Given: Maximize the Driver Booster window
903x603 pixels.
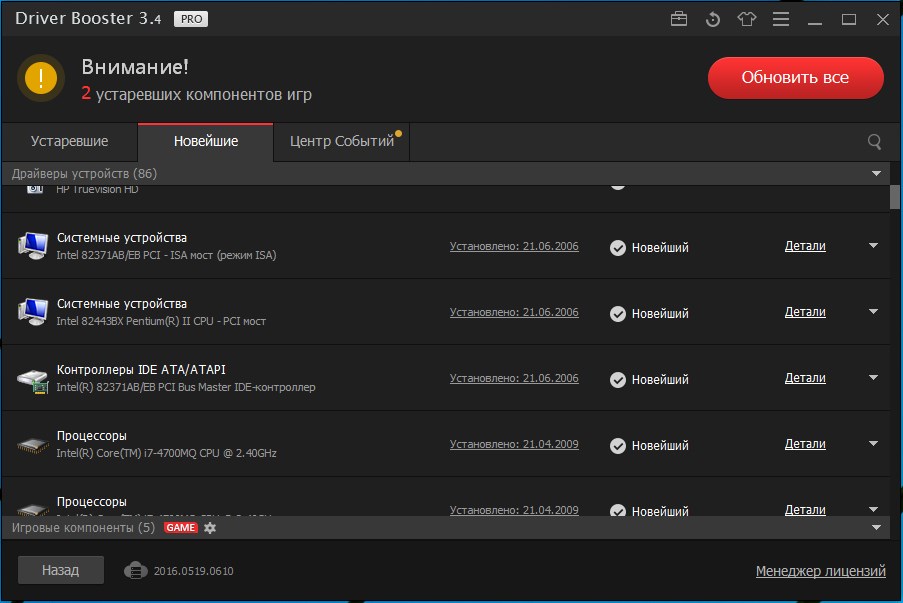Looking at the screenshot, I should click(849, 20).
